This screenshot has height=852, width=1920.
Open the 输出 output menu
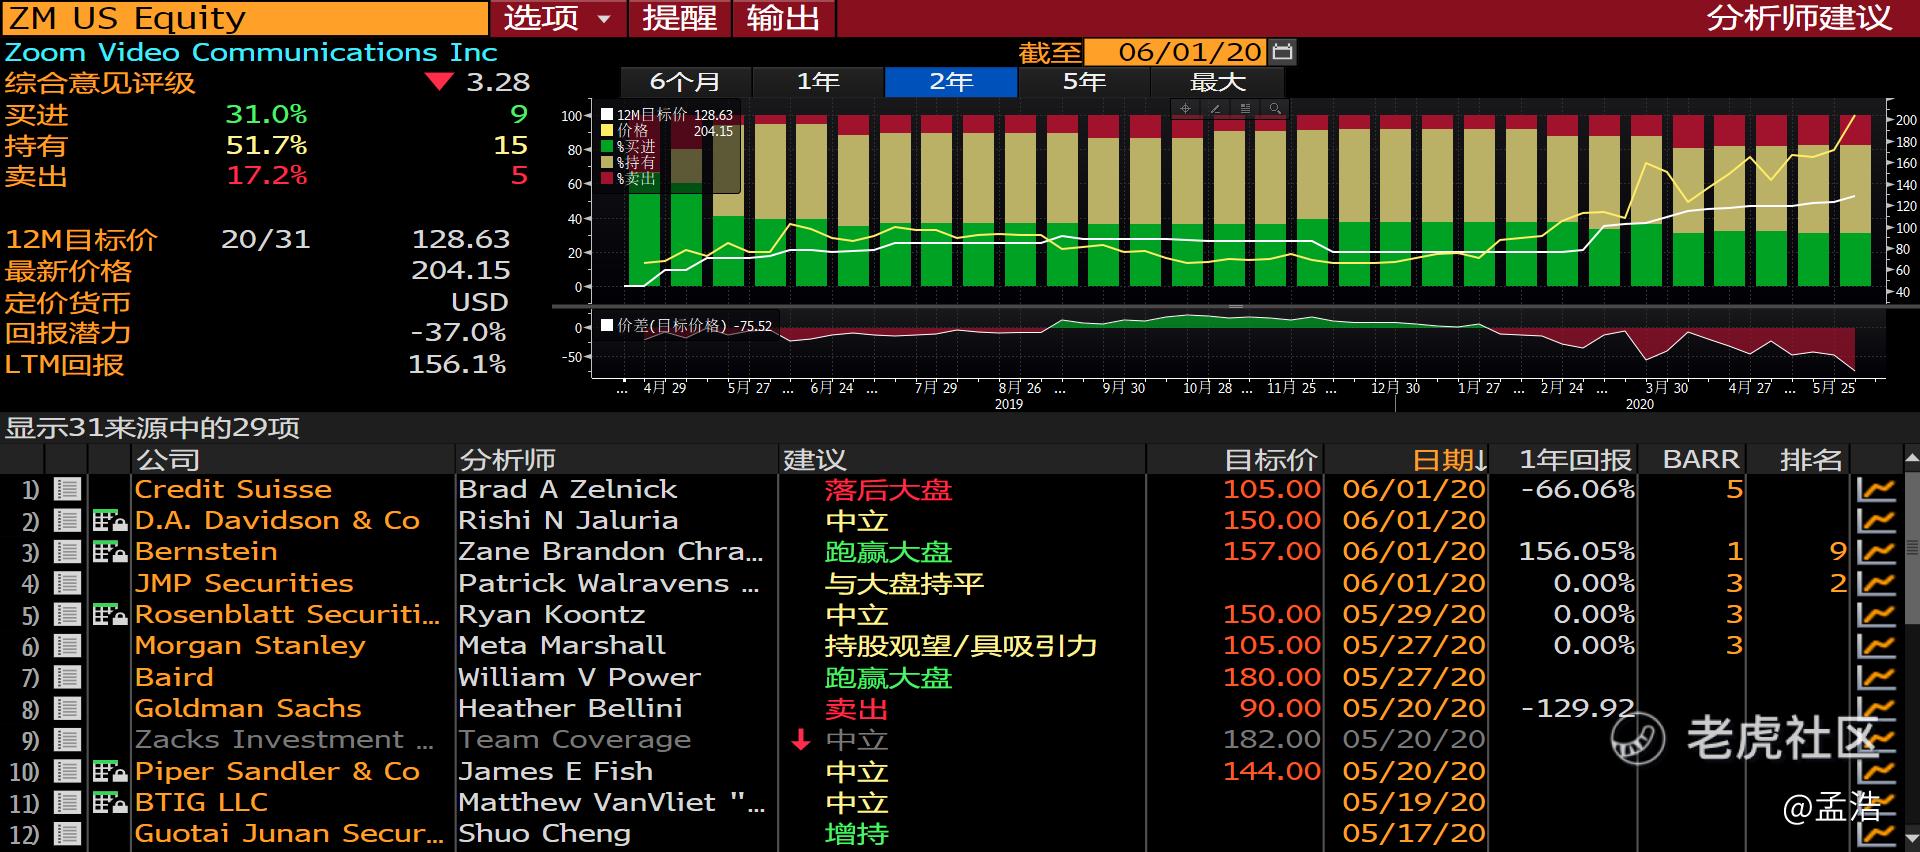(x=783, y=18)
